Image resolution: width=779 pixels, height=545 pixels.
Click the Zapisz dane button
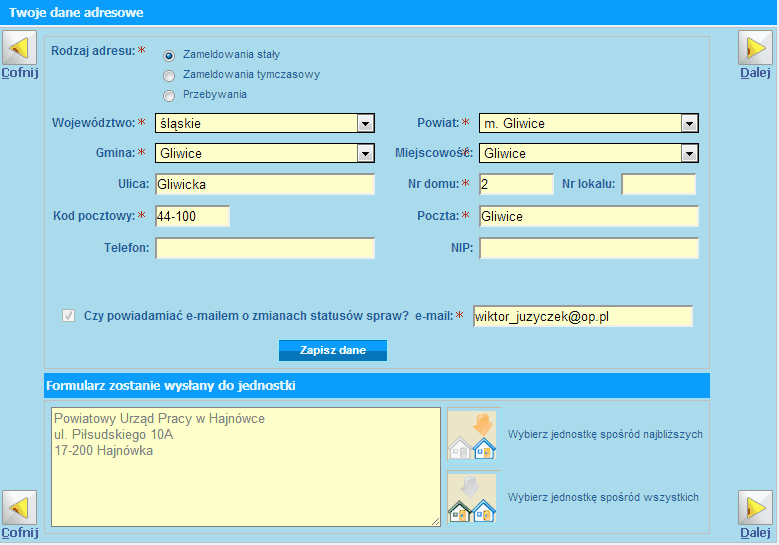333,350
